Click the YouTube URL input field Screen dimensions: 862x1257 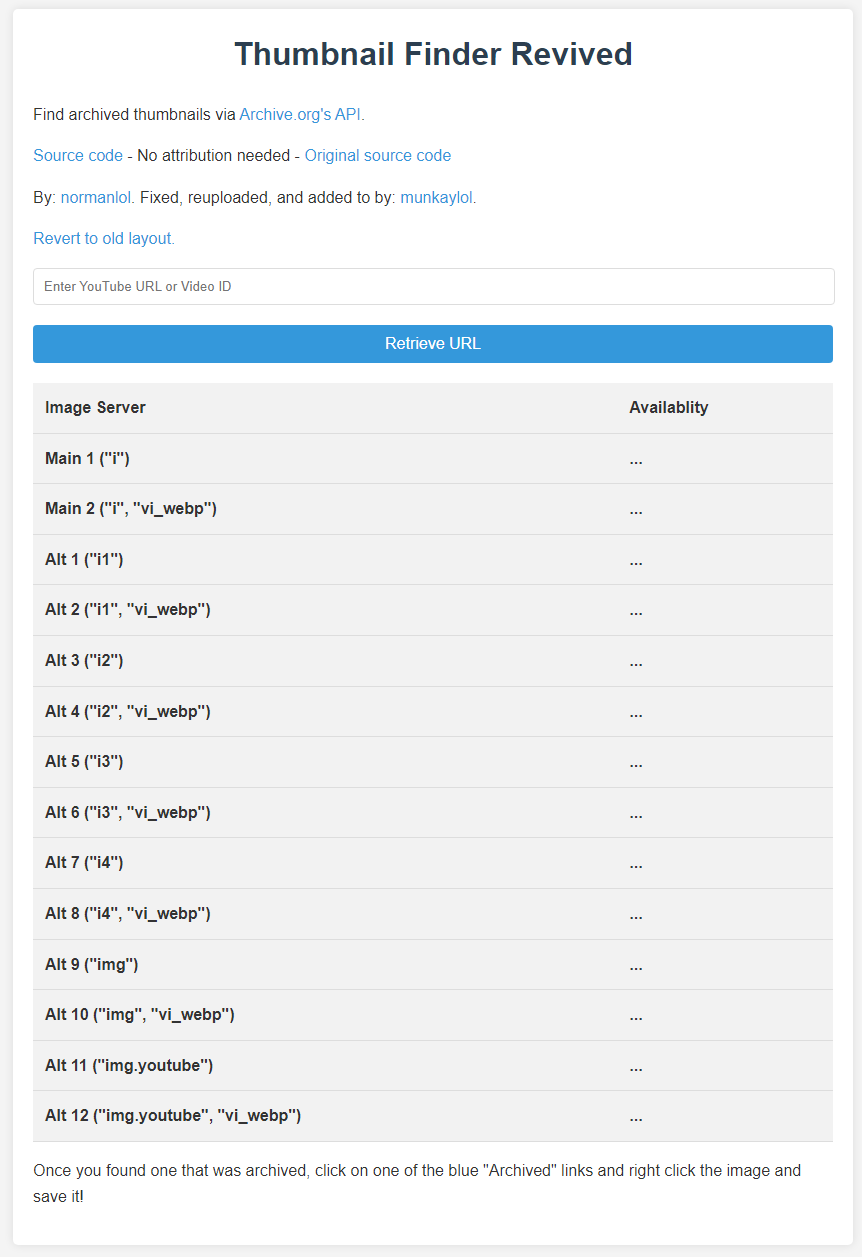(x=432, y=286)
